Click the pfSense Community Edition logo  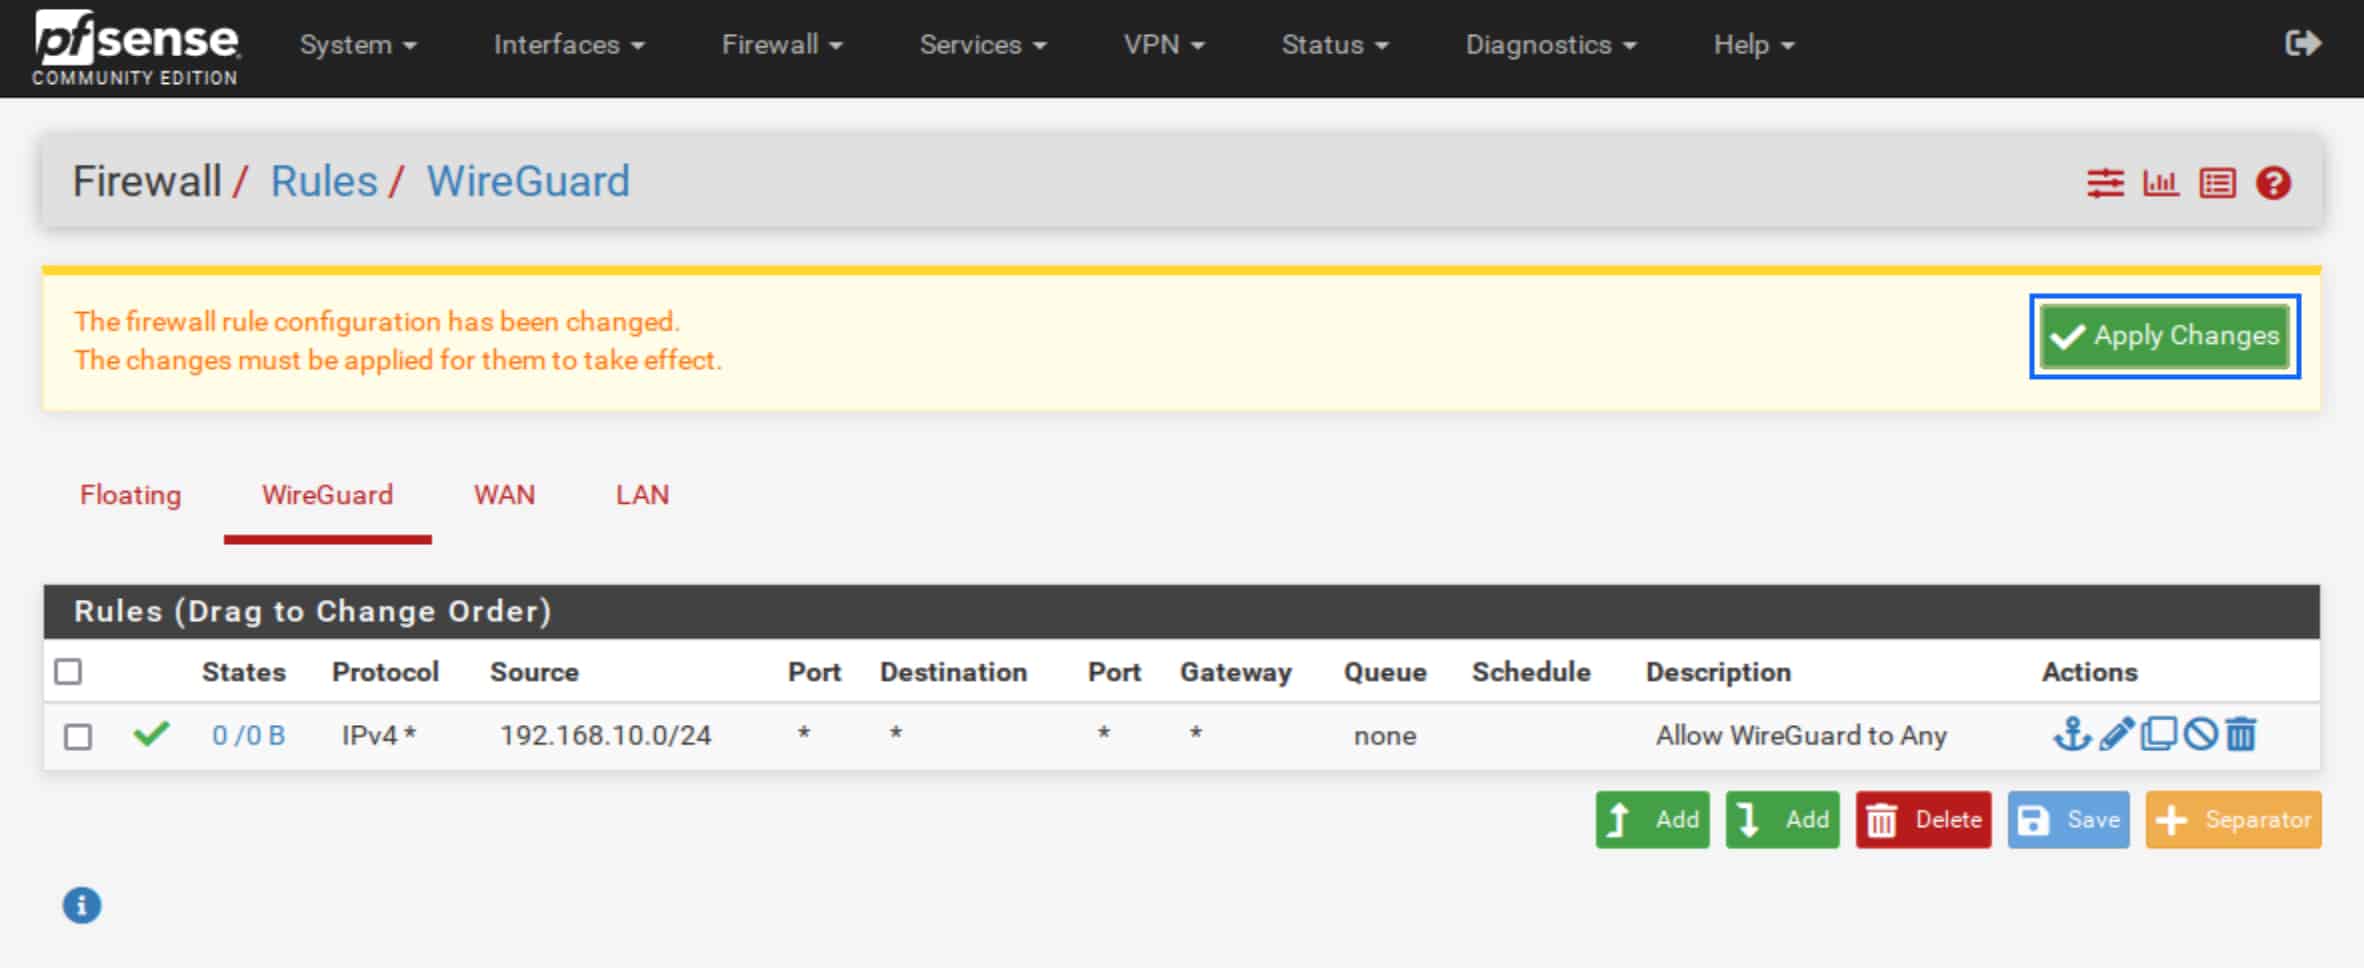click(x=136, y=48)
